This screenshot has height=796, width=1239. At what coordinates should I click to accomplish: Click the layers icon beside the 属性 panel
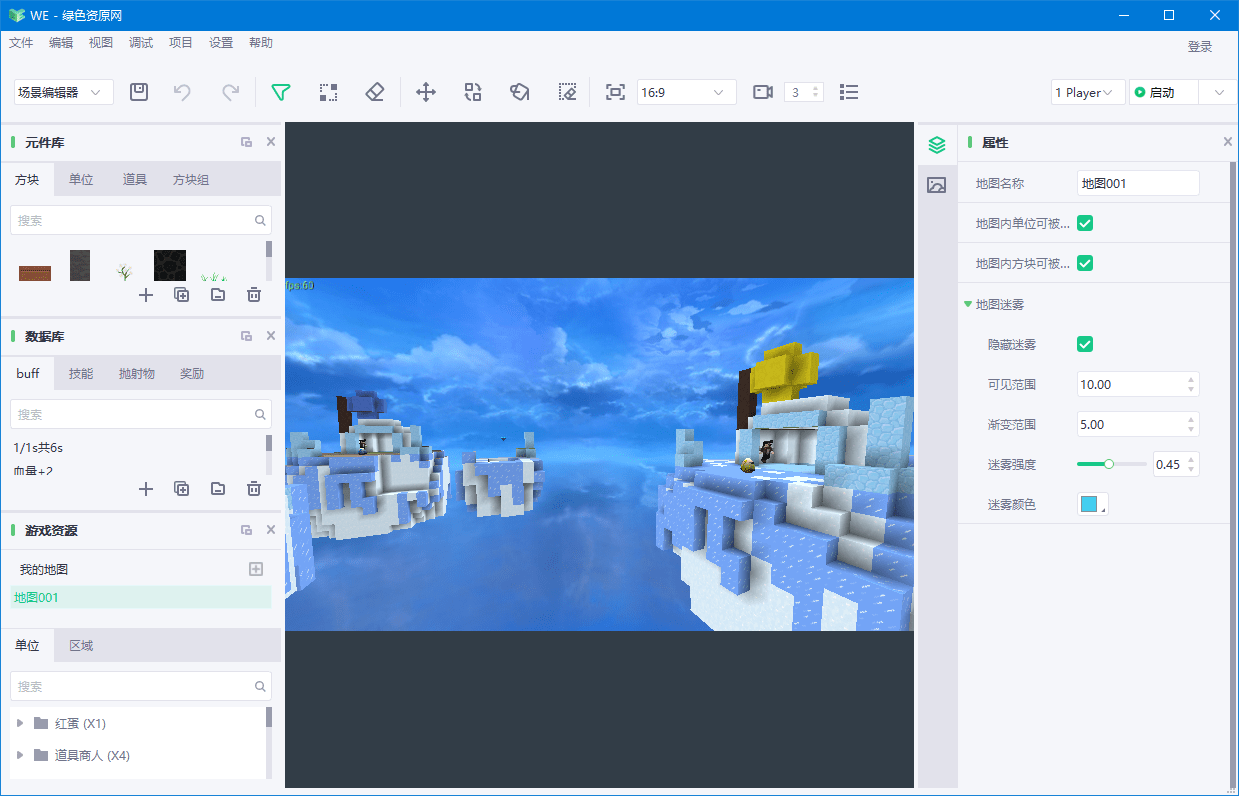(x=936, y=144)
